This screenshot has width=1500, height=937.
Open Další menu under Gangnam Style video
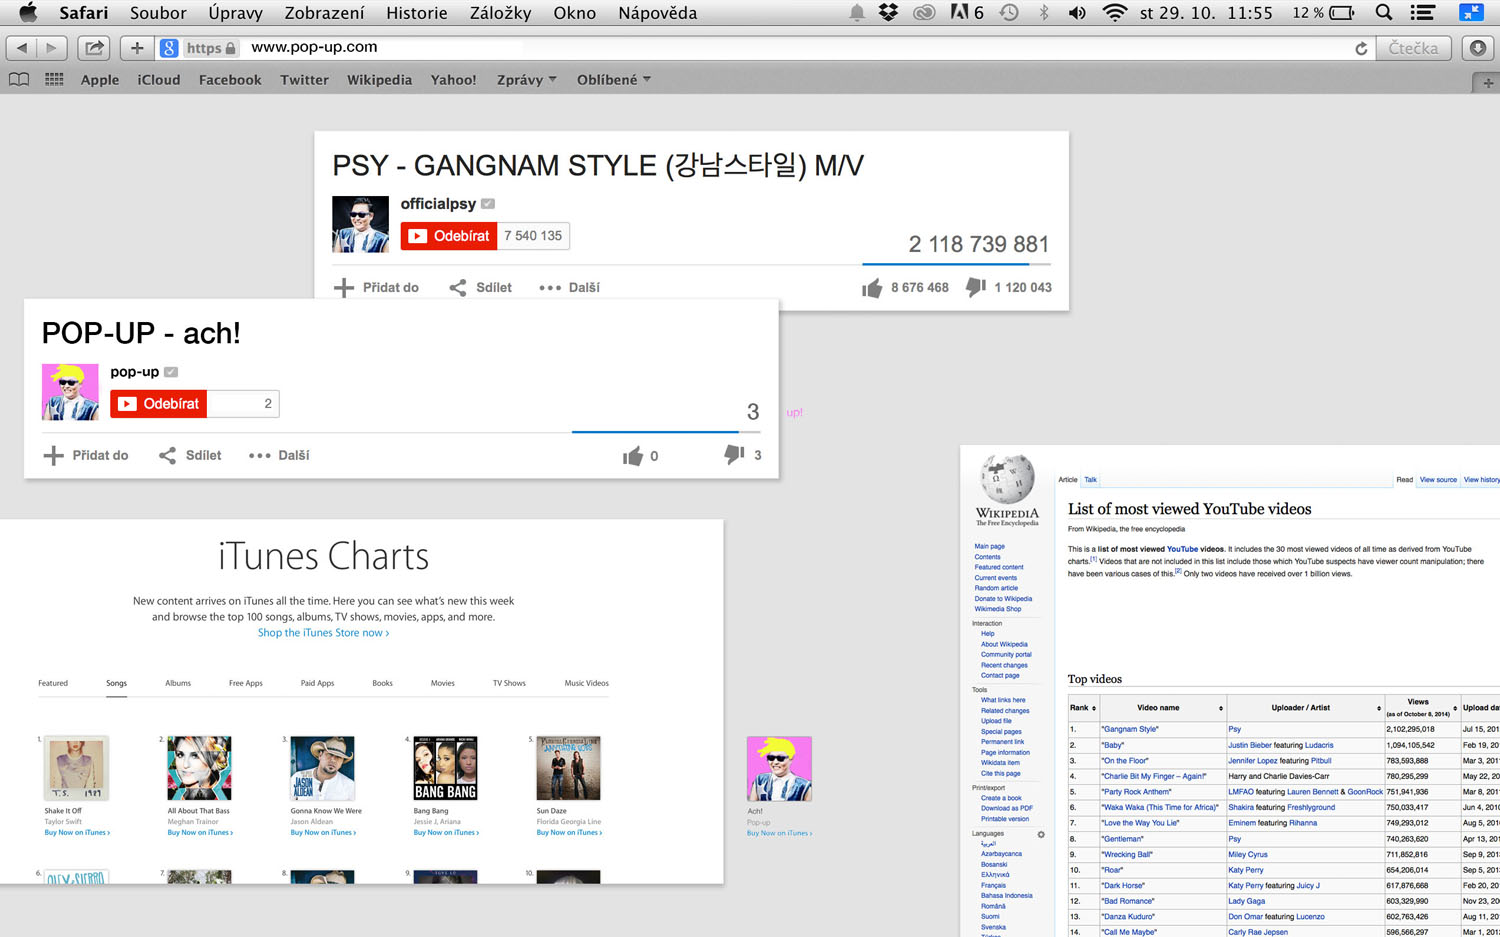[x=570, y=288]
